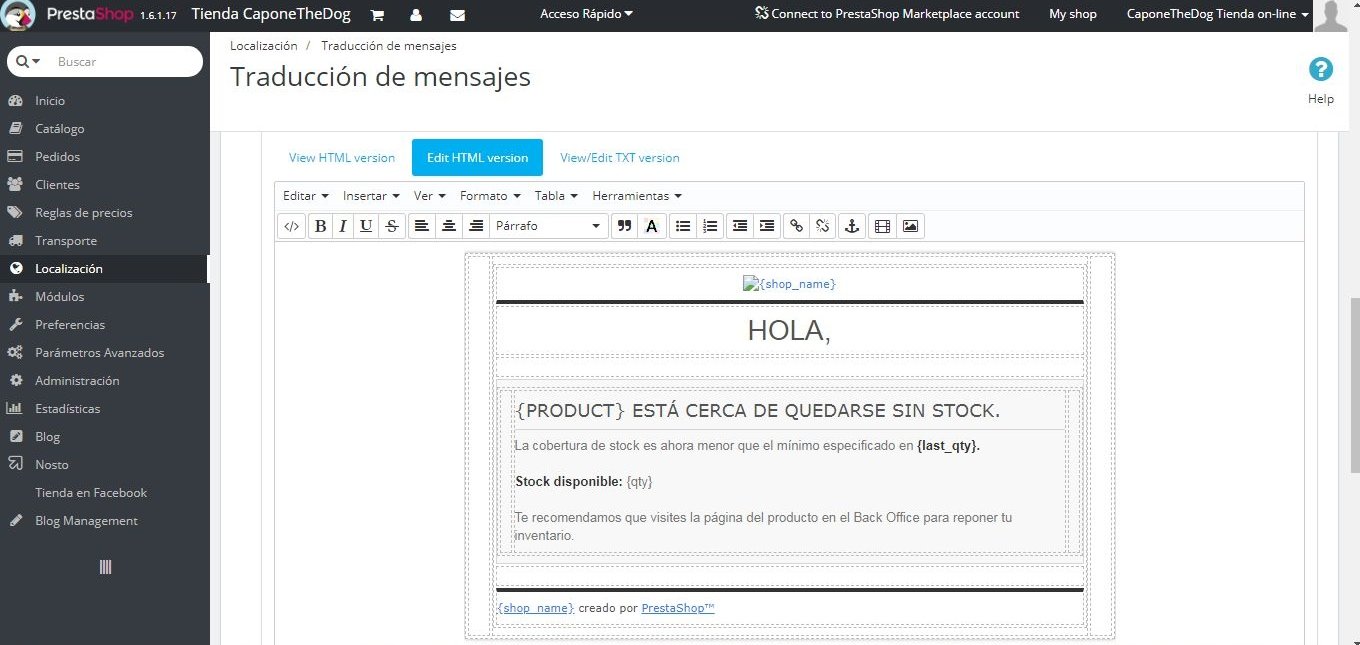Open the Insertar menu
Viewport: 1360px width, 645px height.
(371, 196)
